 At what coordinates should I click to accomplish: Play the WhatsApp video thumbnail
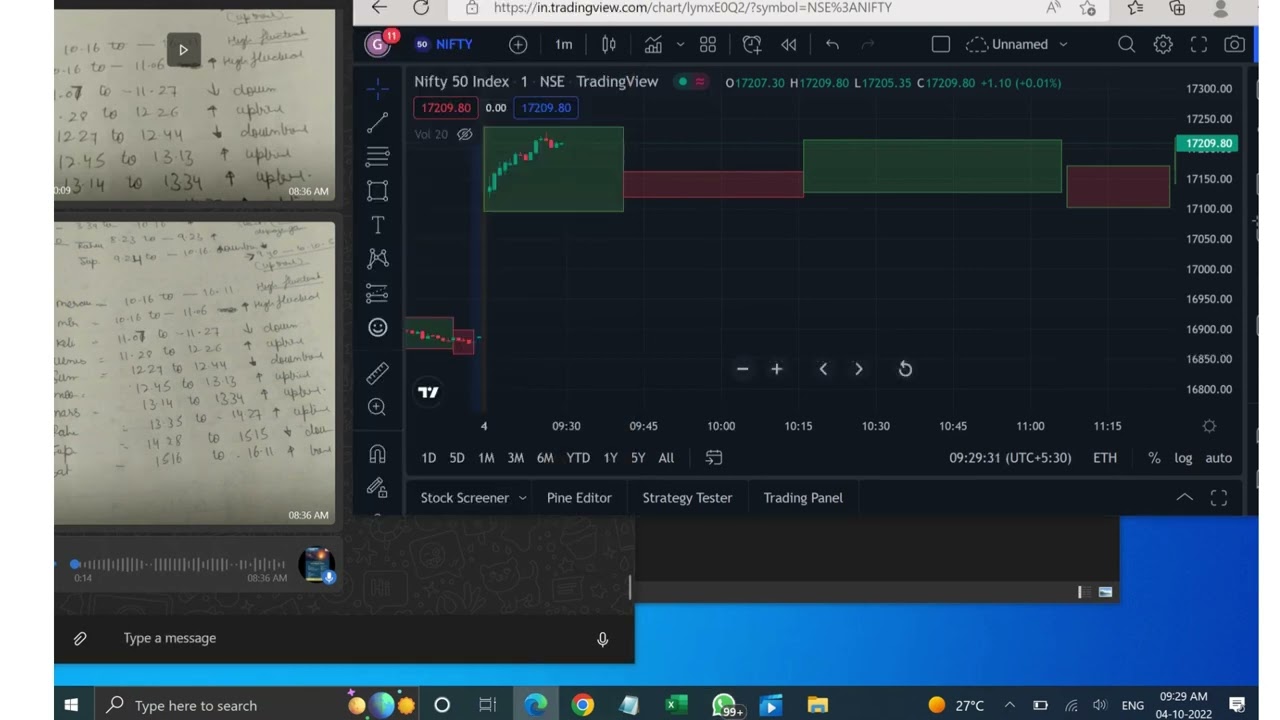pyautogui.click(x=183, y=49)
